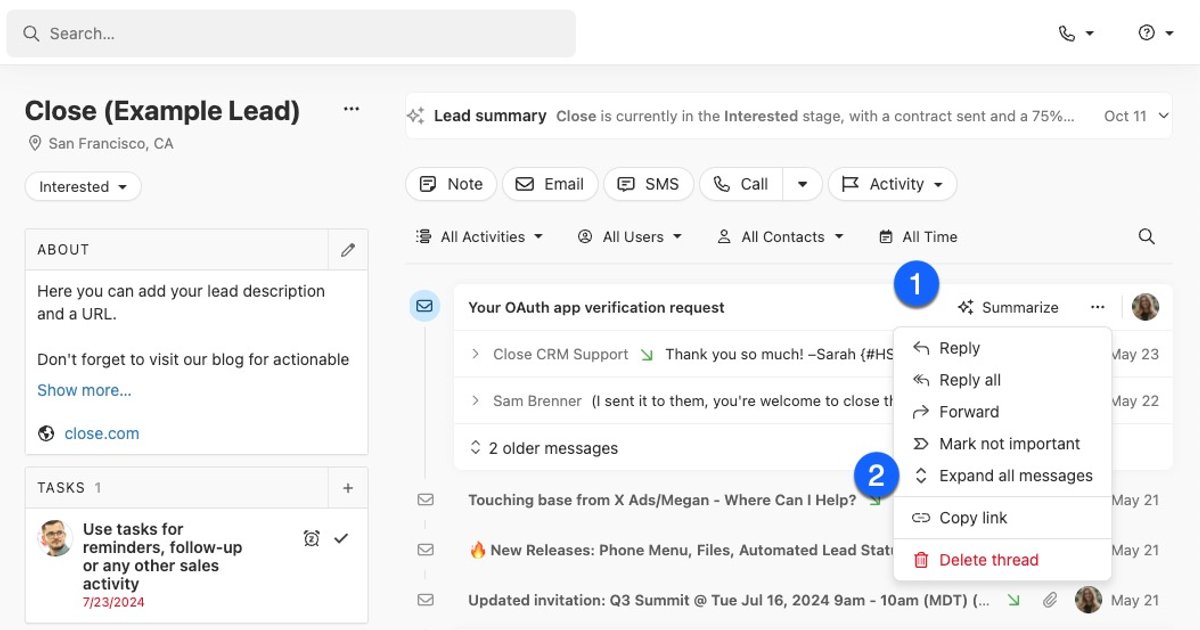
Task: Open the Activity dropdown button
Action: (x=892, y=184)
